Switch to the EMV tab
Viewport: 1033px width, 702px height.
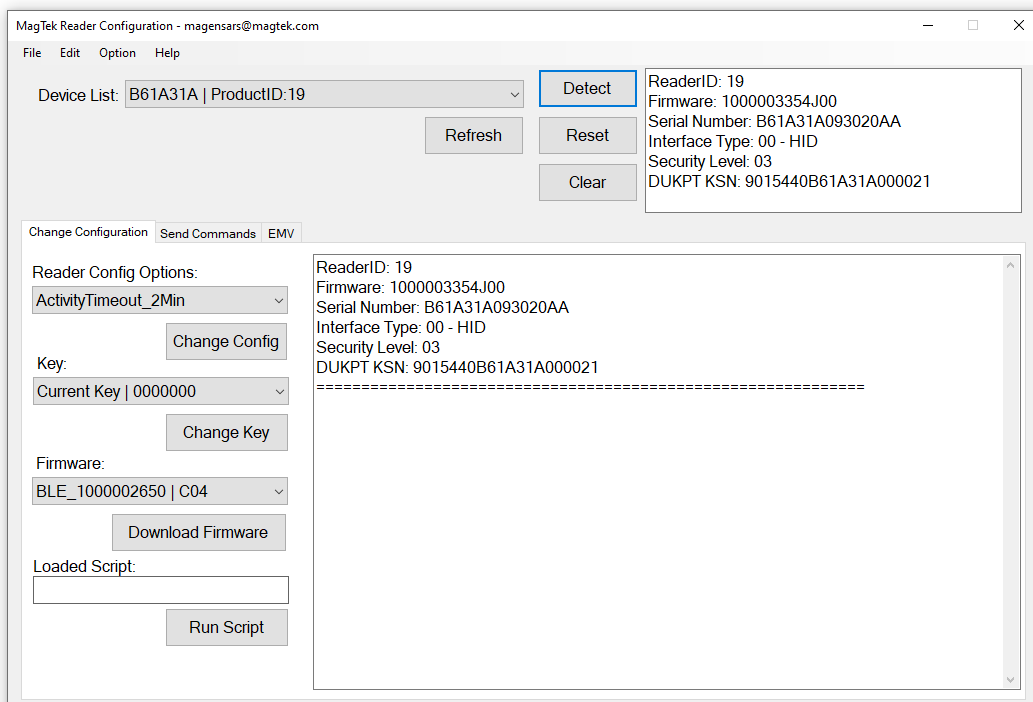281,233
